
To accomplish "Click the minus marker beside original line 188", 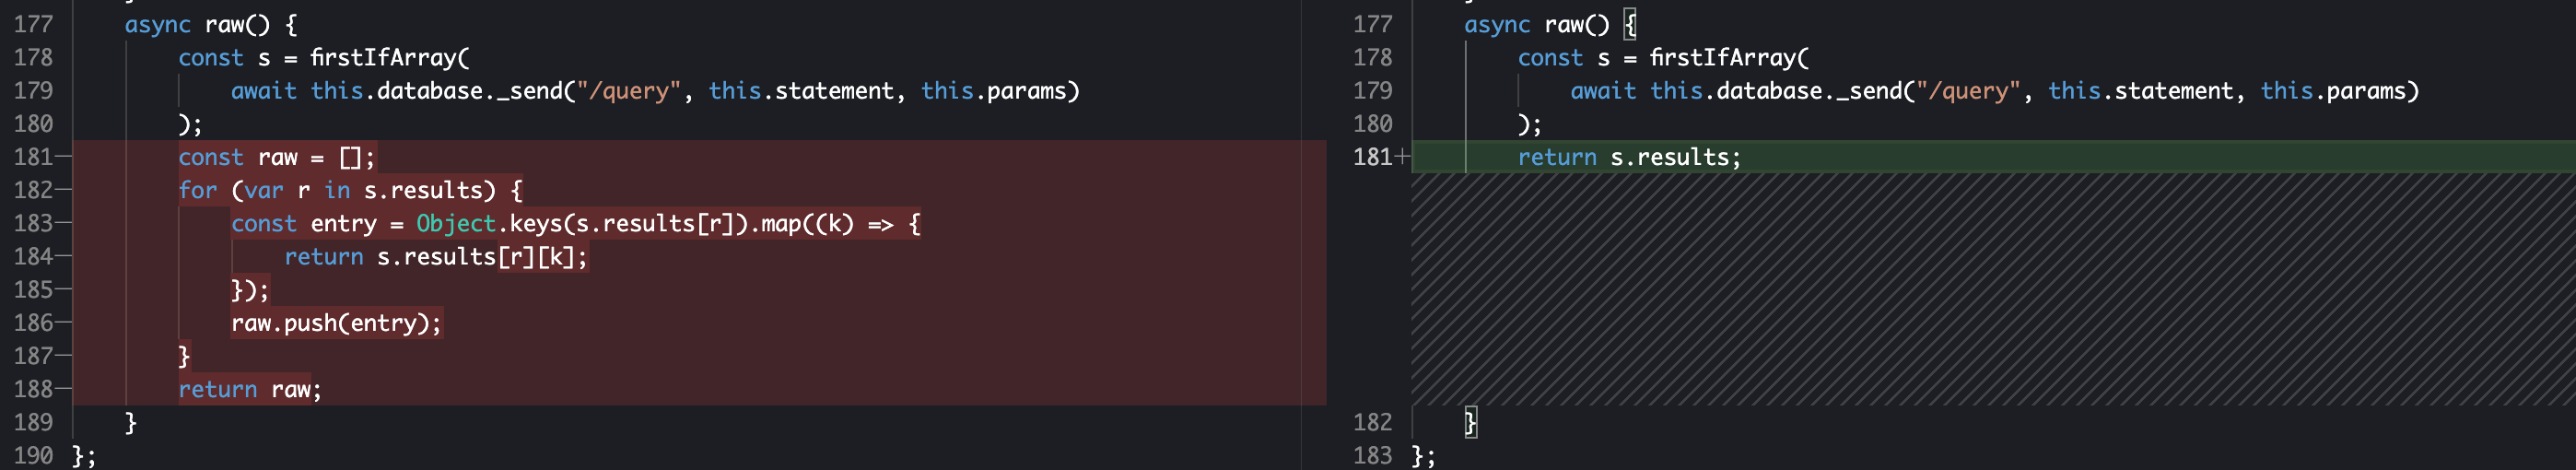I will point(63,389).
